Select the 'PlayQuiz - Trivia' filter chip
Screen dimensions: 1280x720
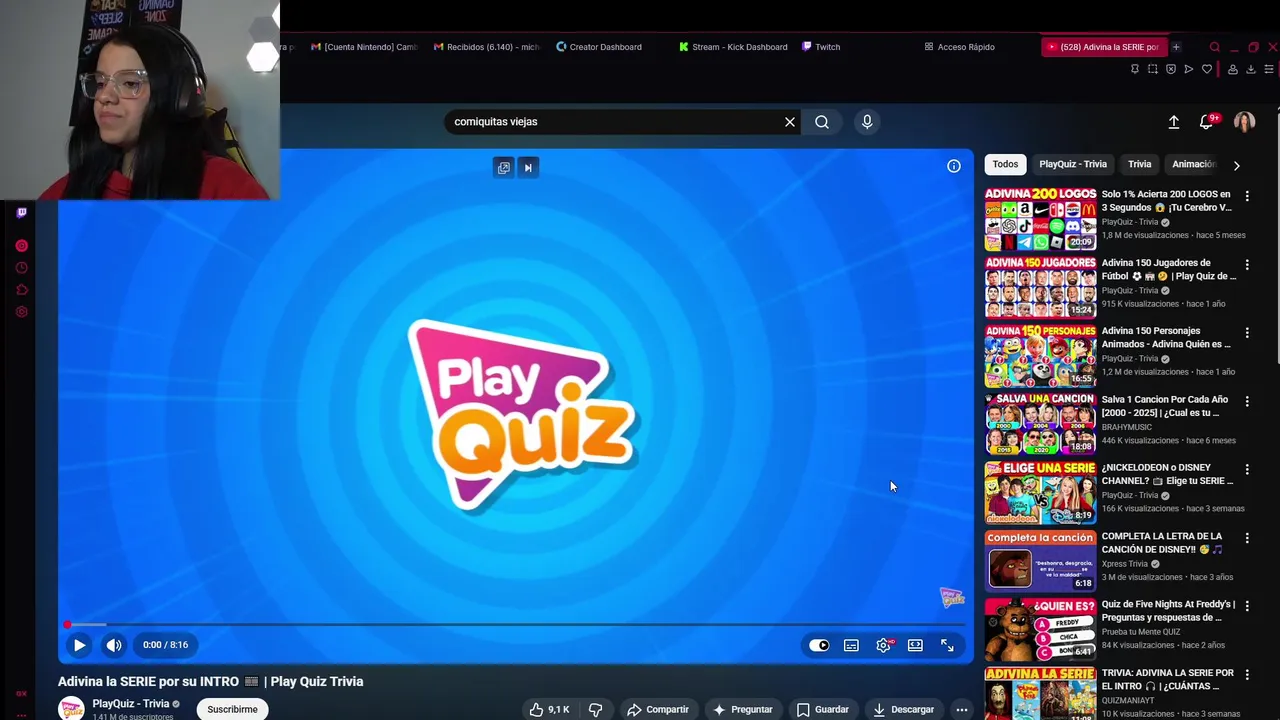(x=1073, y=164)
